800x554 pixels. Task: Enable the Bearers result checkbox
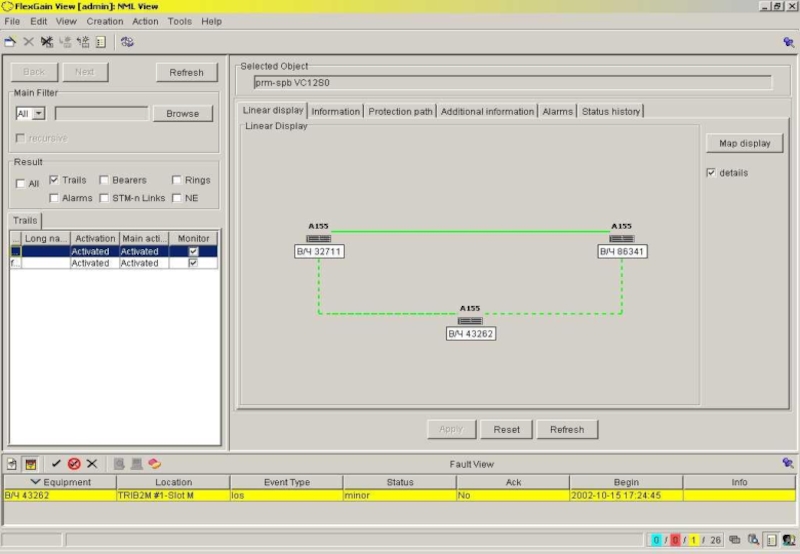coord(104,180)
